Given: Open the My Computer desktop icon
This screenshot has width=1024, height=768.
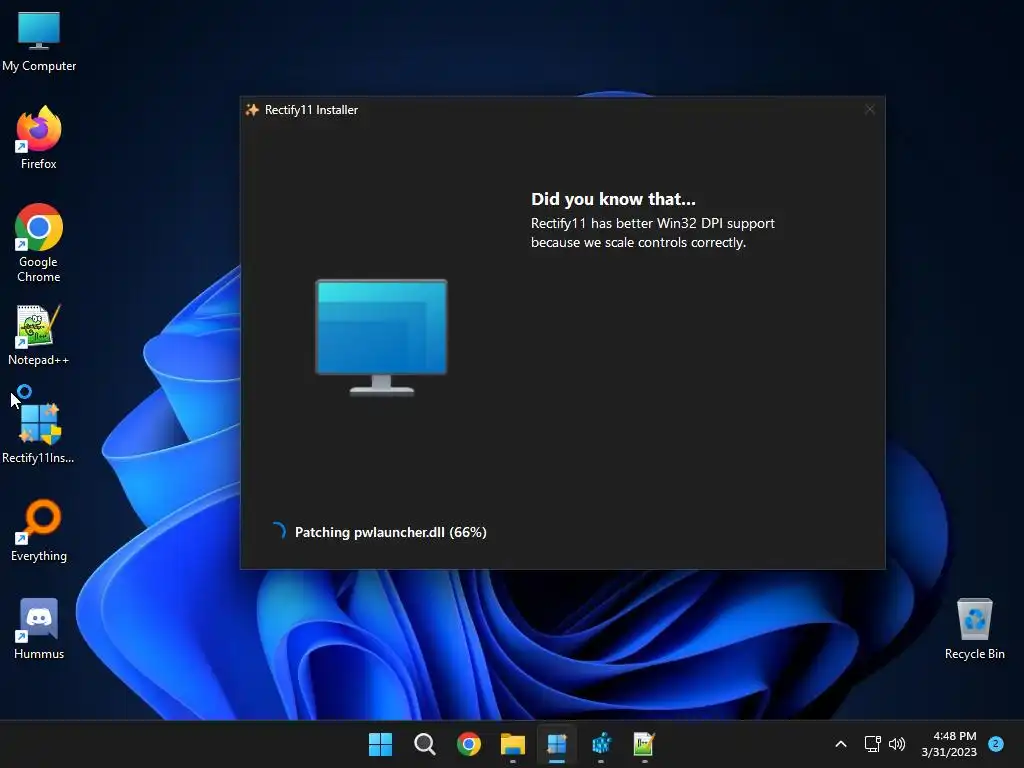Looking at the screenshot, I should point(39,41).
